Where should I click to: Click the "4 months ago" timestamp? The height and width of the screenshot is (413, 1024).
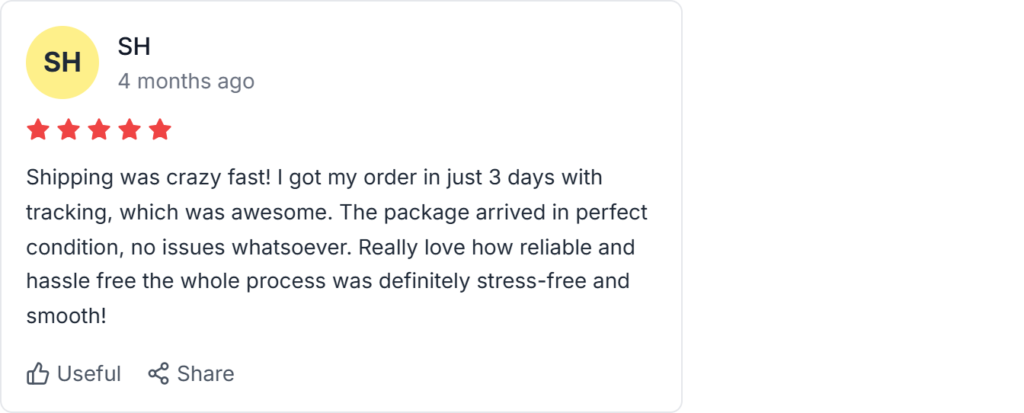pyautogui.click(x=186, y=81)
